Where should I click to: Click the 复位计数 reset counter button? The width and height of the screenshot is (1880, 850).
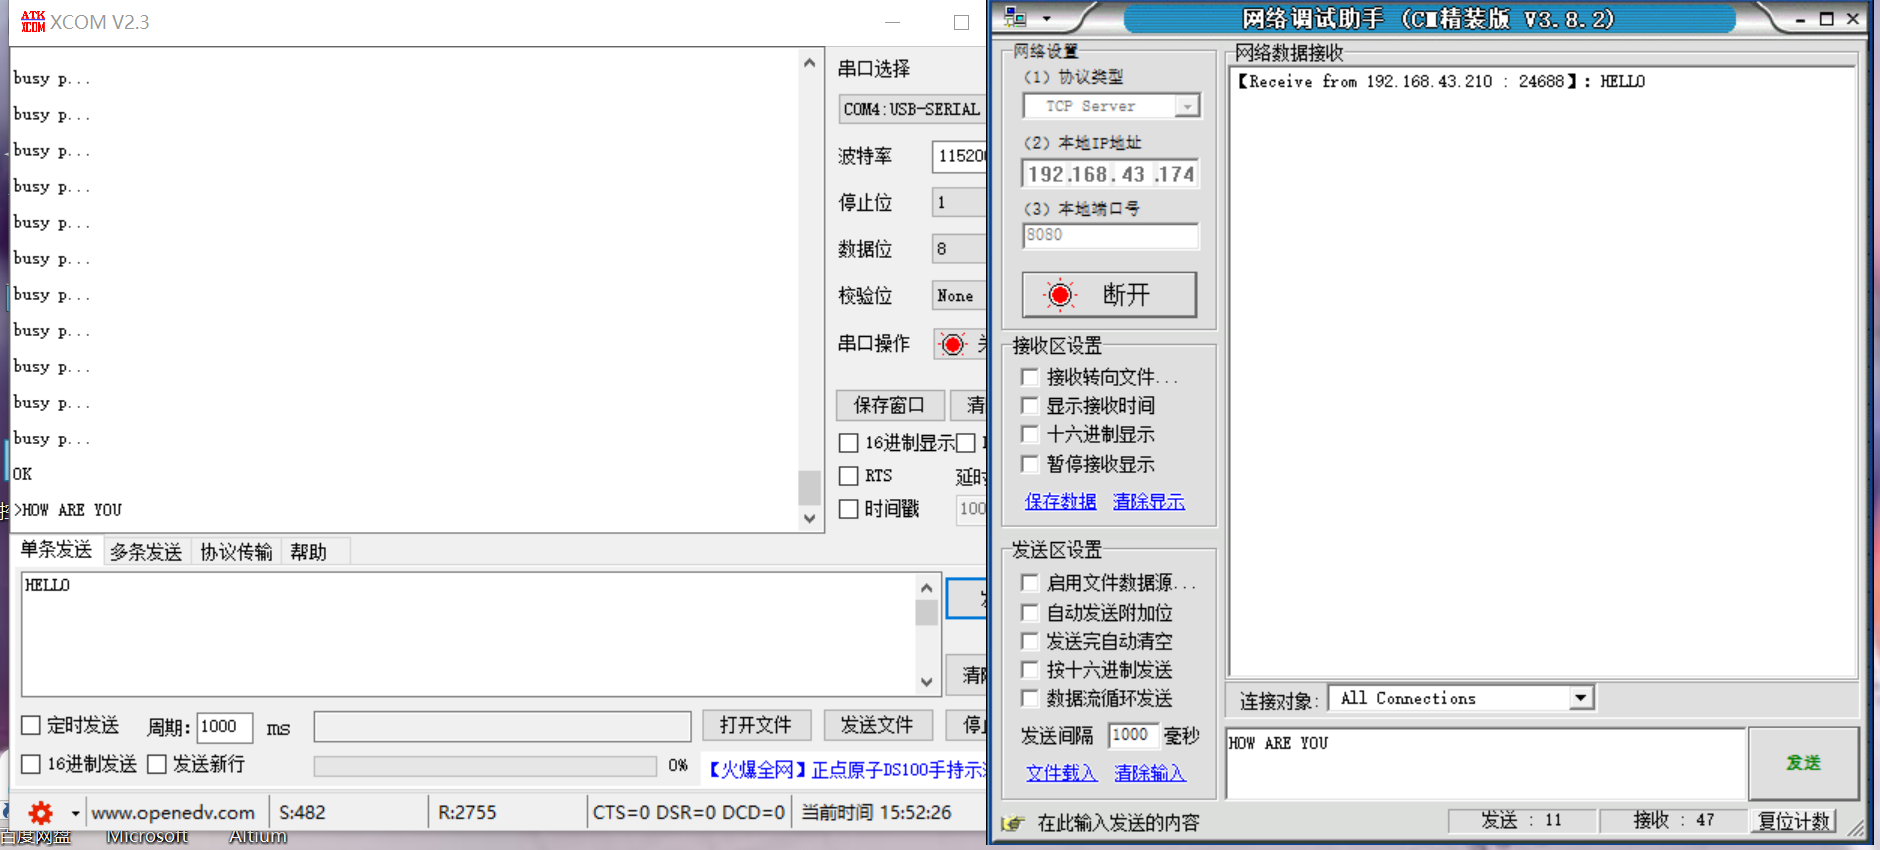click(1795, 821)
